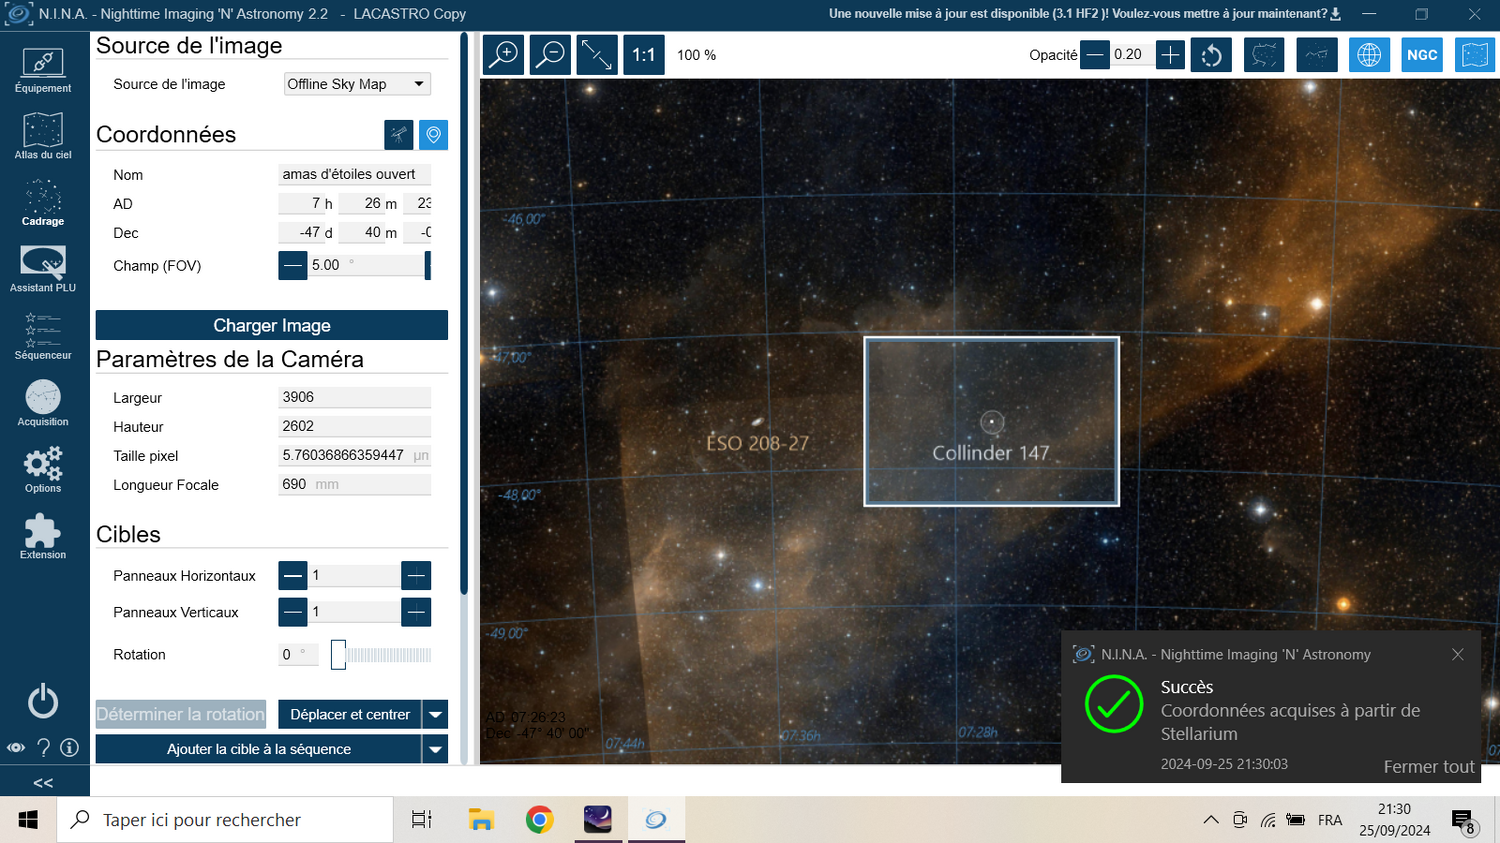Open Stellarium from the Windows taskbar
Screen dimensions: 1500x843
pyautogui.click(x=598, y=820)
